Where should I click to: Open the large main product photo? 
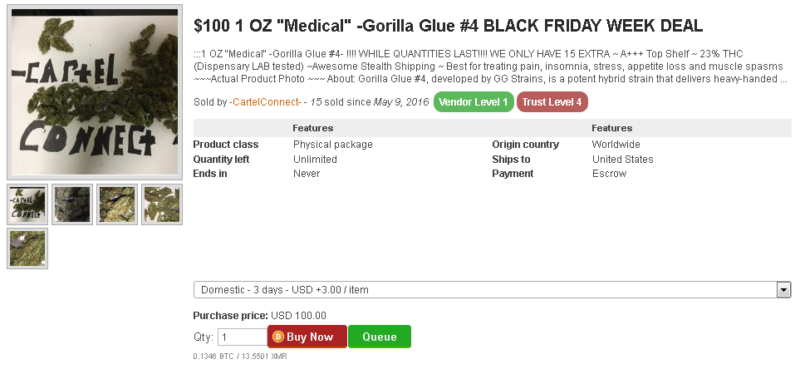tap(94, 92)
